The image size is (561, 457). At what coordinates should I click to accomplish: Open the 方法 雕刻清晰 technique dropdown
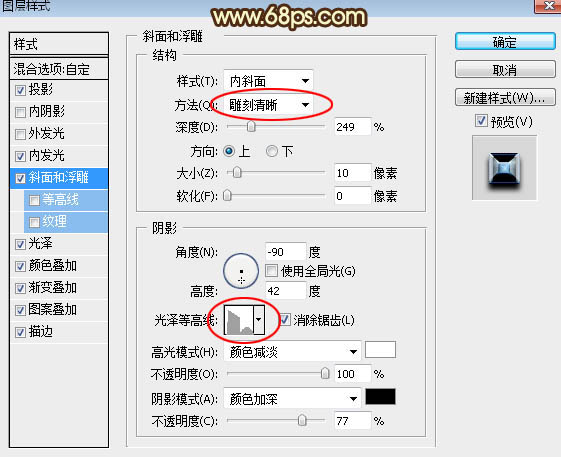268,105
